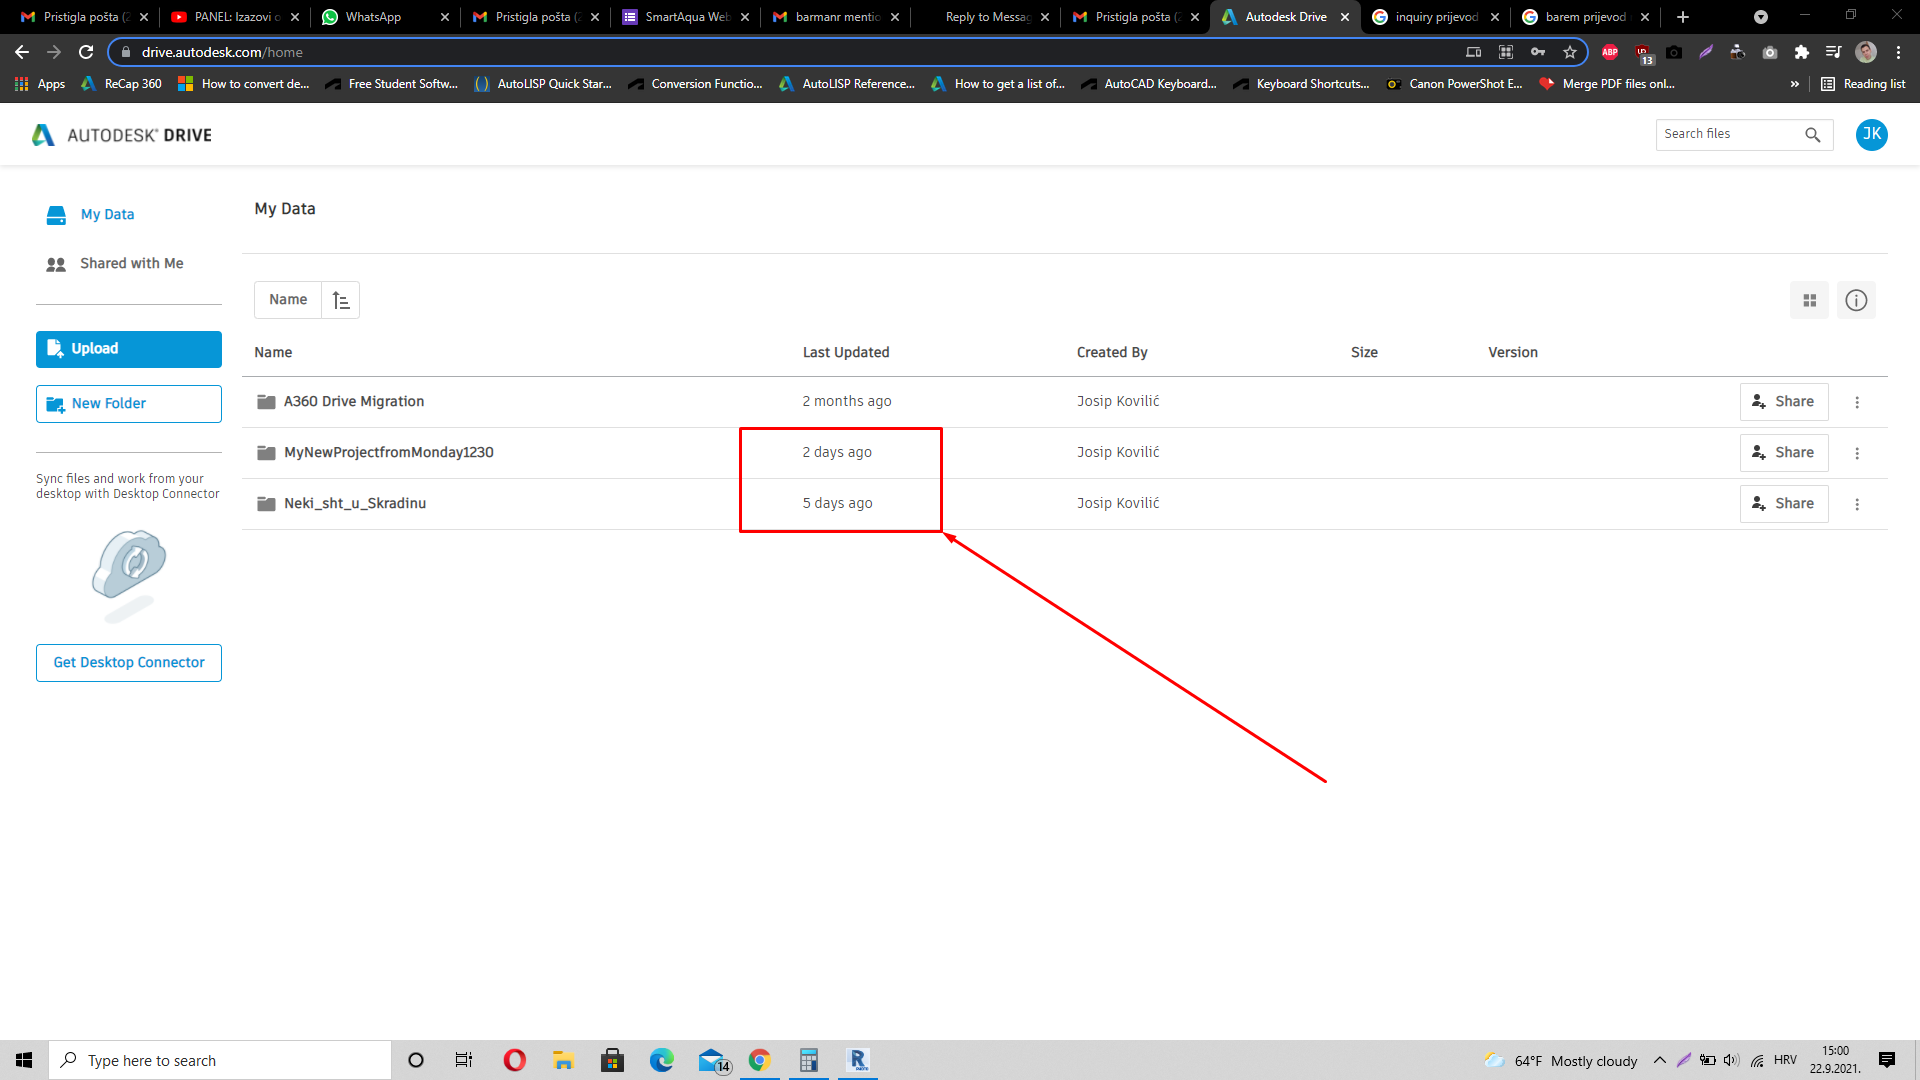1920x1080 pixels.
Task: Click Get Desktop Connector
Action: click(128, 662)
